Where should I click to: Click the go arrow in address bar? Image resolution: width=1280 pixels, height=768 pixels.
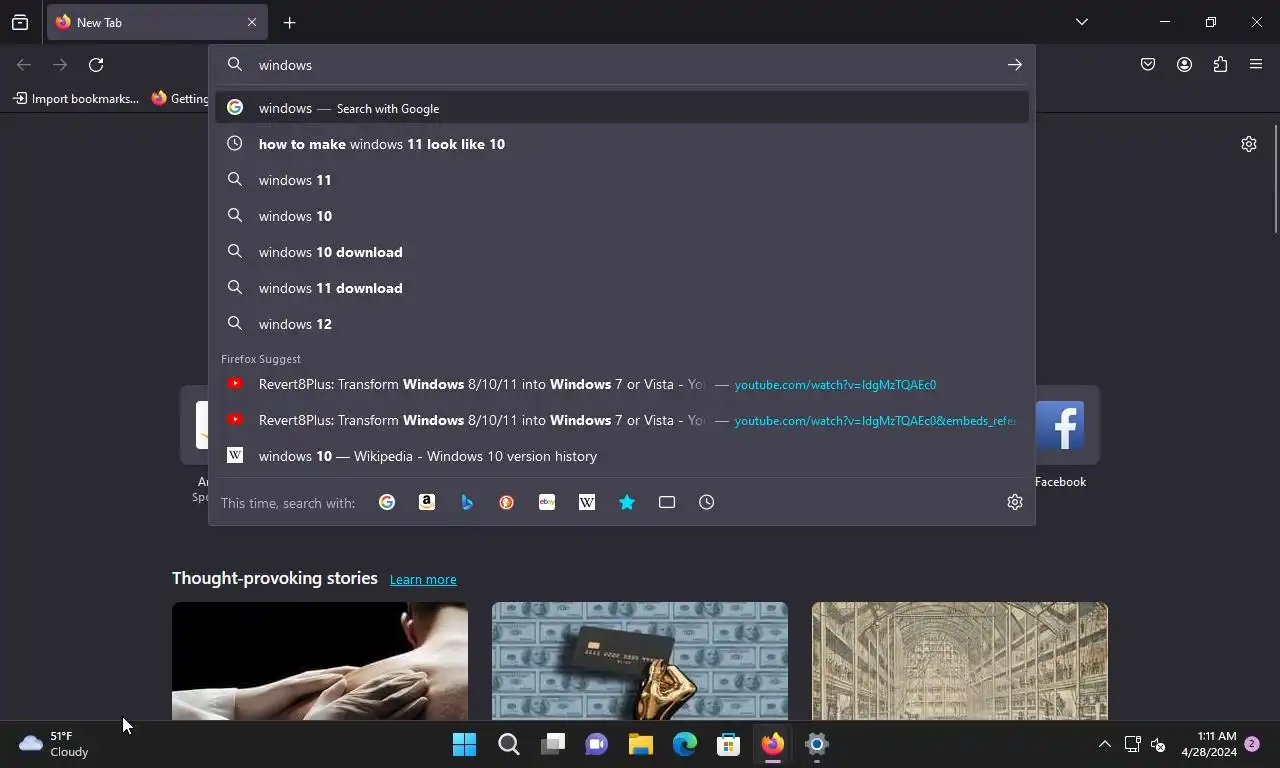[x=1015, y=65]
